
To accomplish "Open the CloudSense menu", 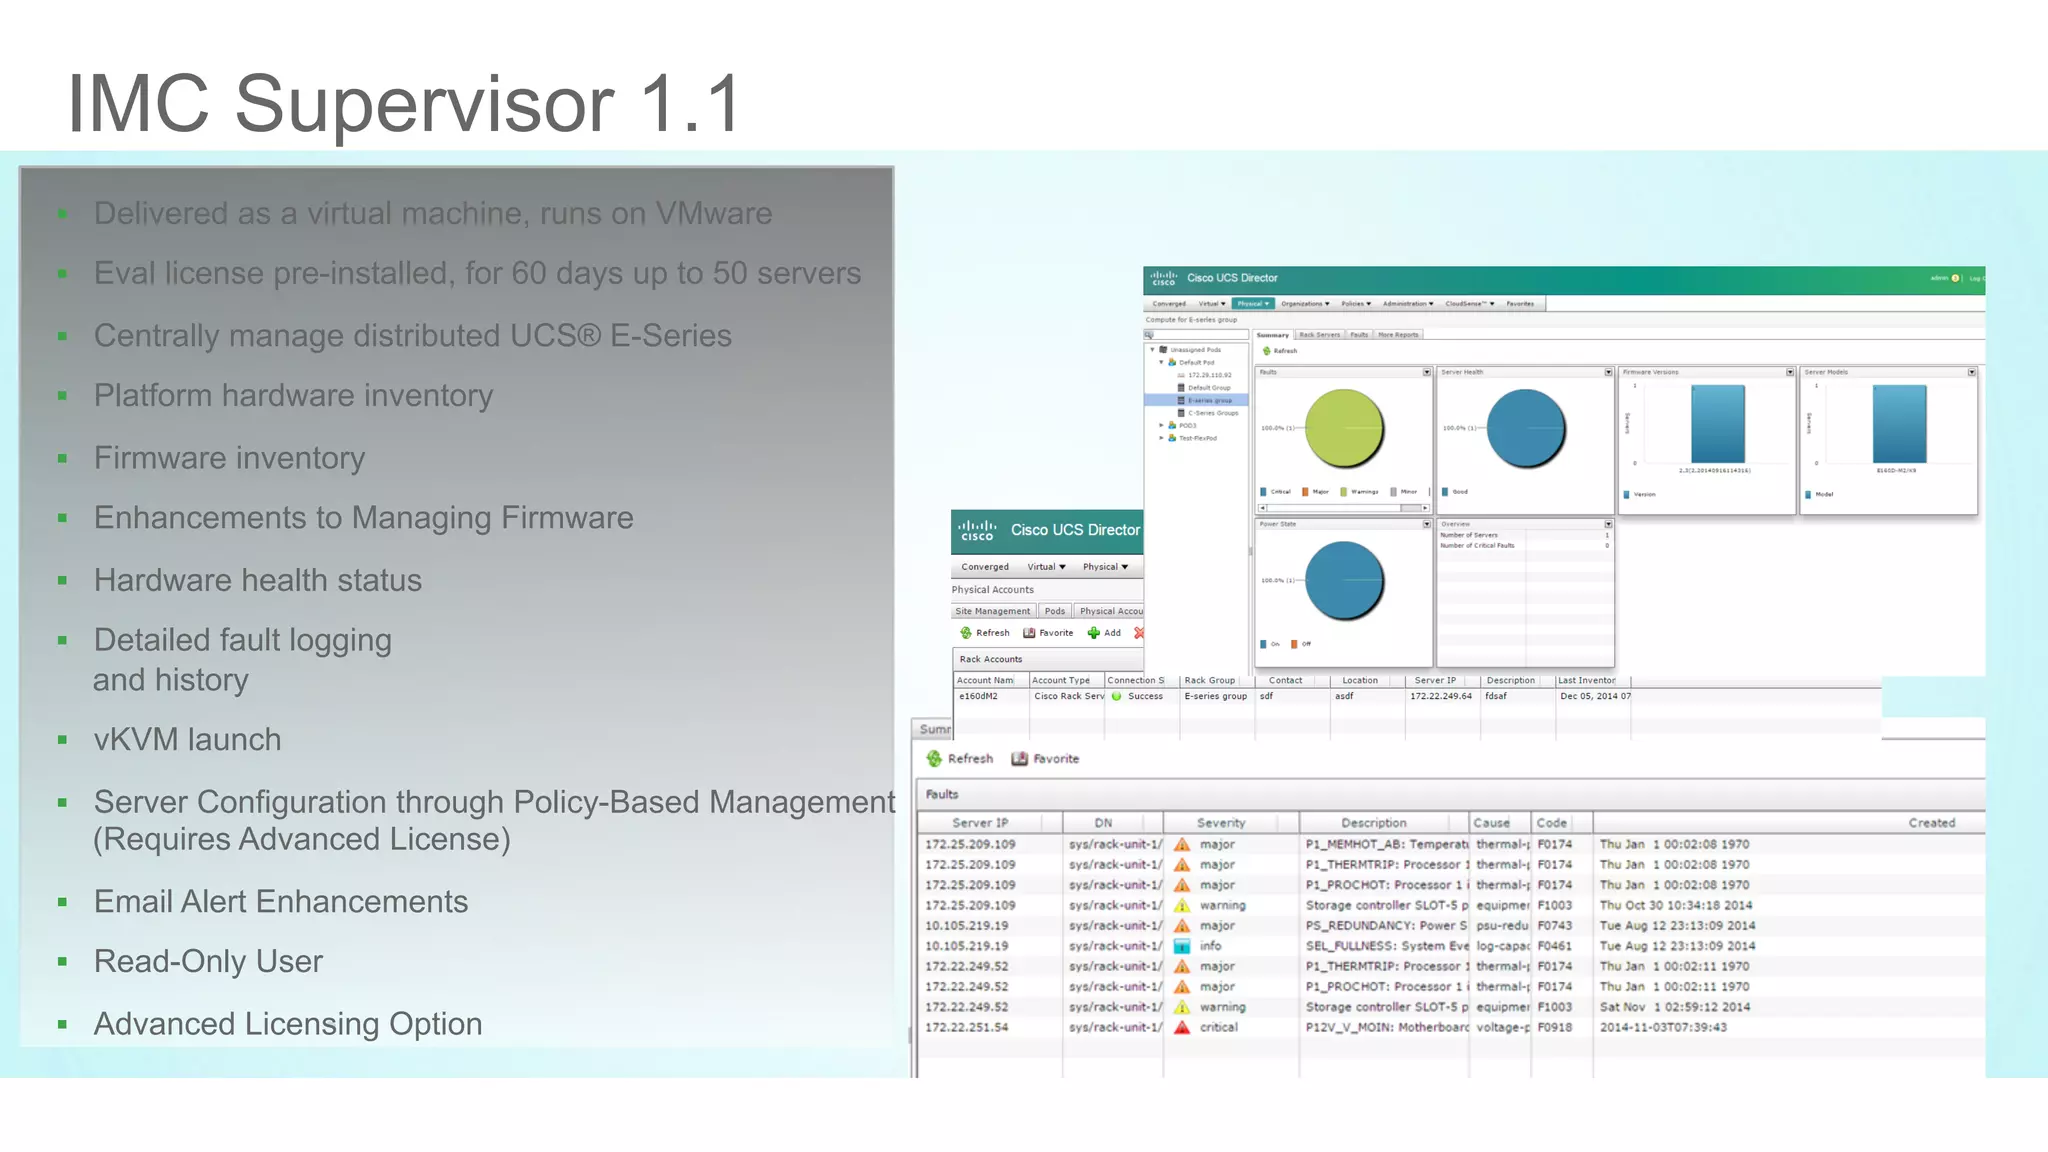I will pyautogui.click(x=1470, y=303).
